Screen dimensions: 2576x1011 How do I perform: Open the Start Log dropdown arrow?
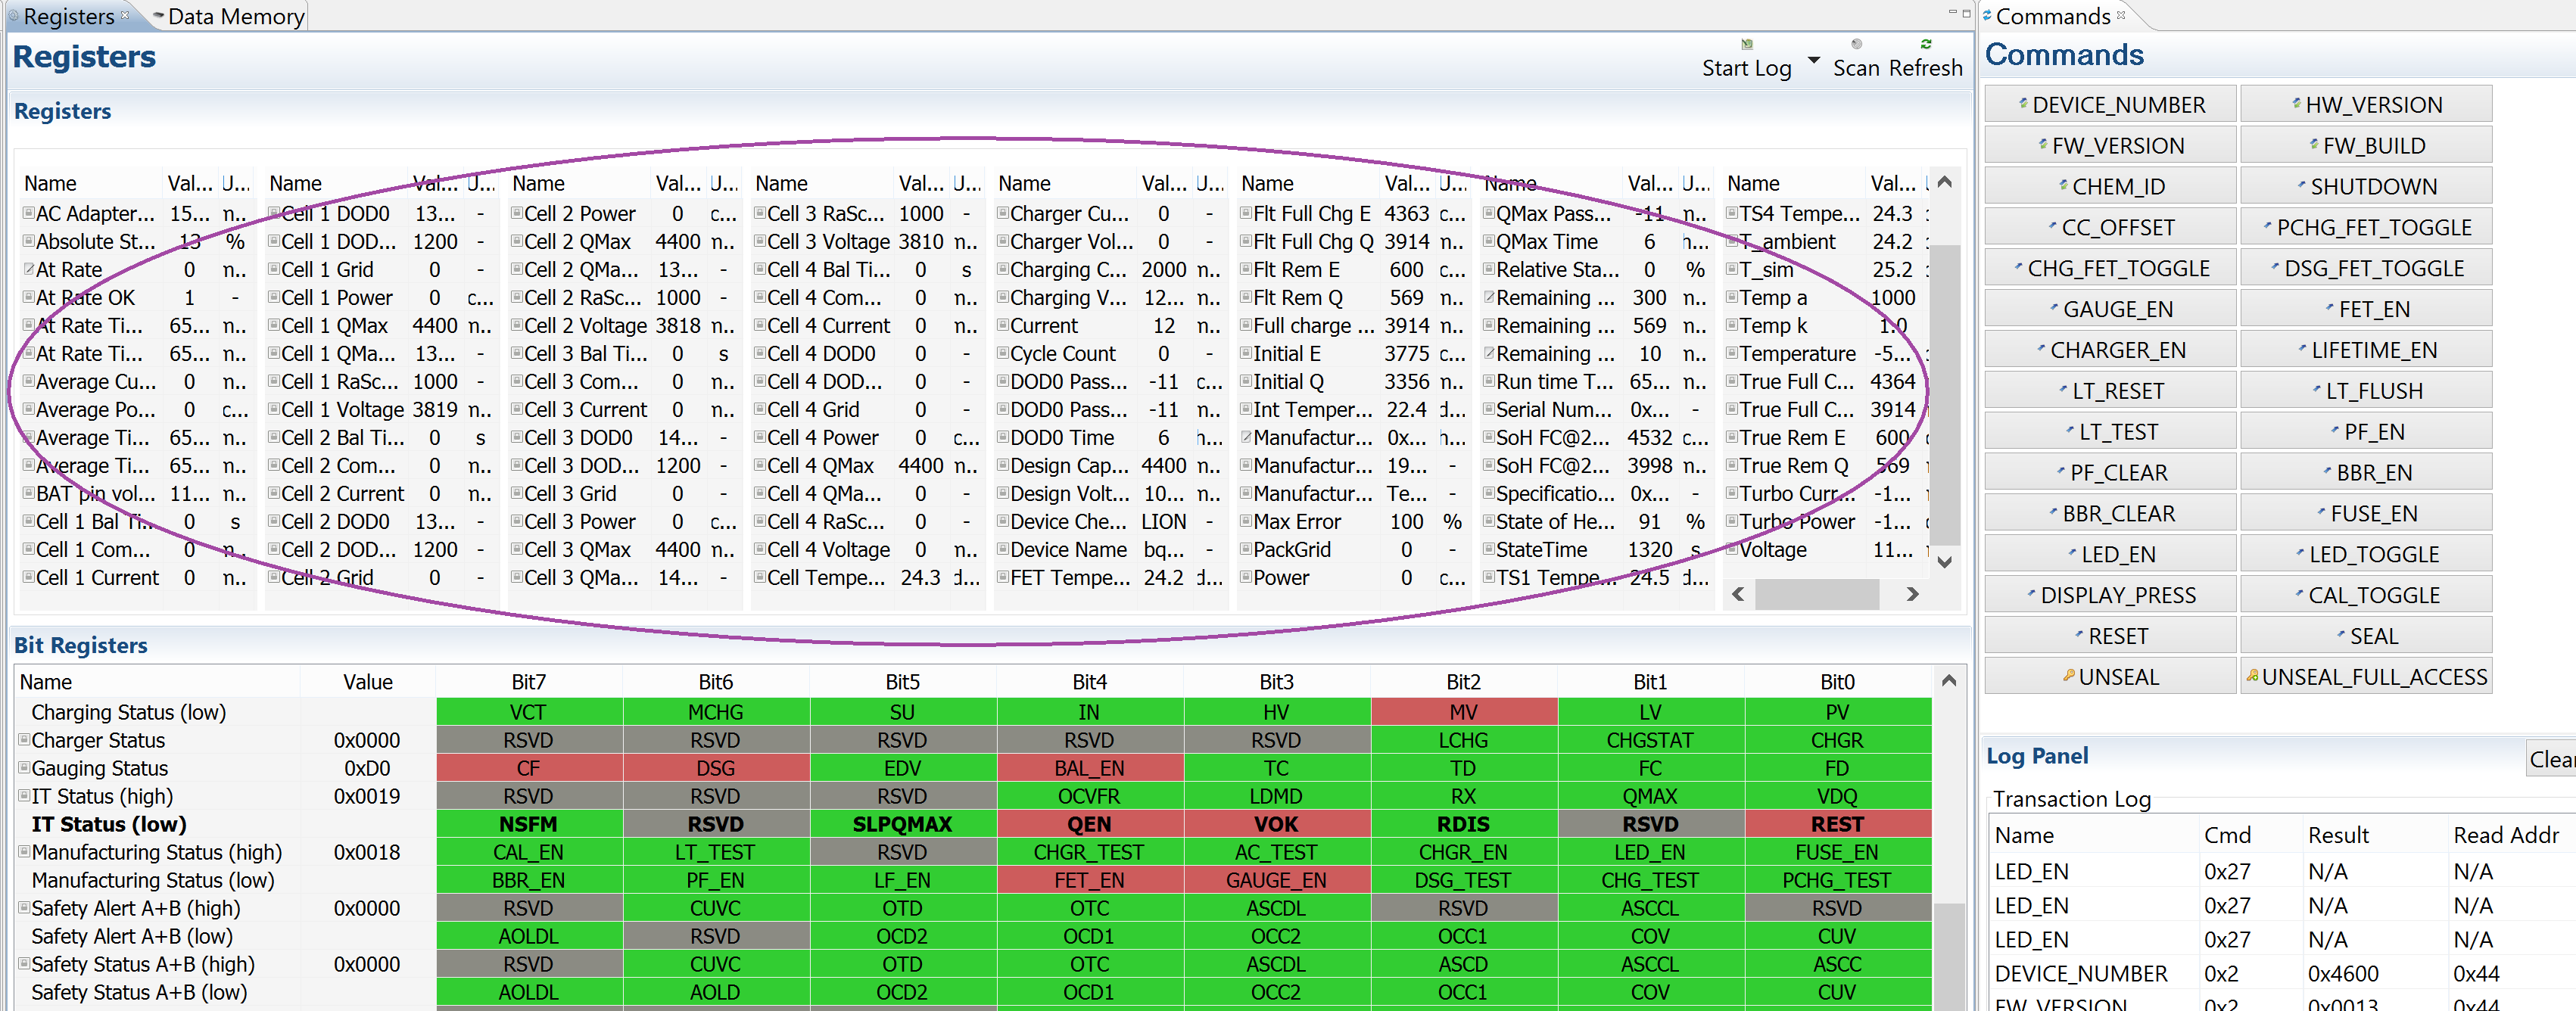1813,60
